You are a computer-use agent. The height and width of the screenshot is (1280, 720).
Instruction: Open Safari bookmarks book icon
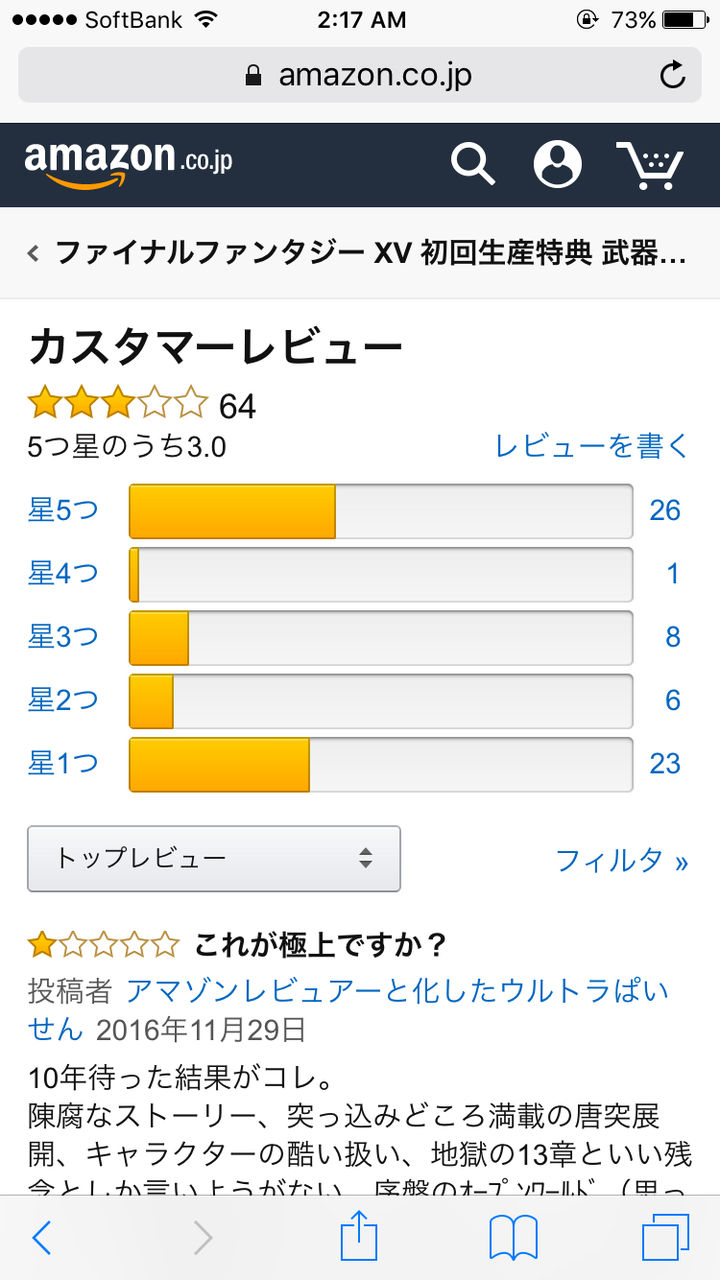513,1240
